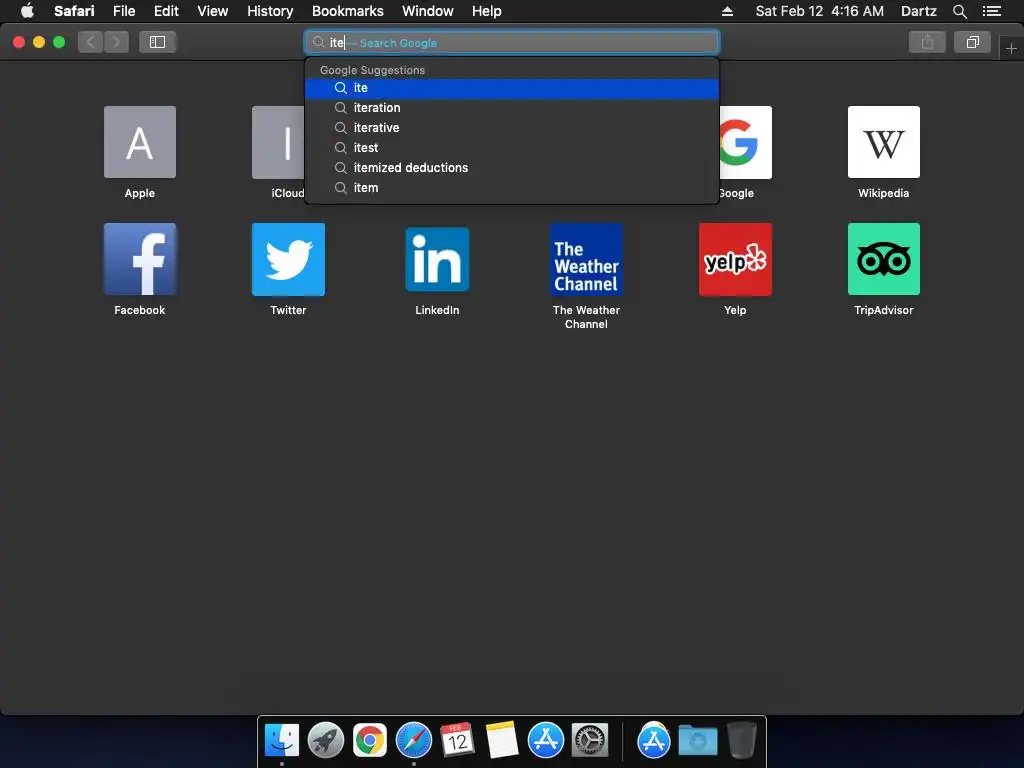Open the Google favorite tile

click(745, 142)
